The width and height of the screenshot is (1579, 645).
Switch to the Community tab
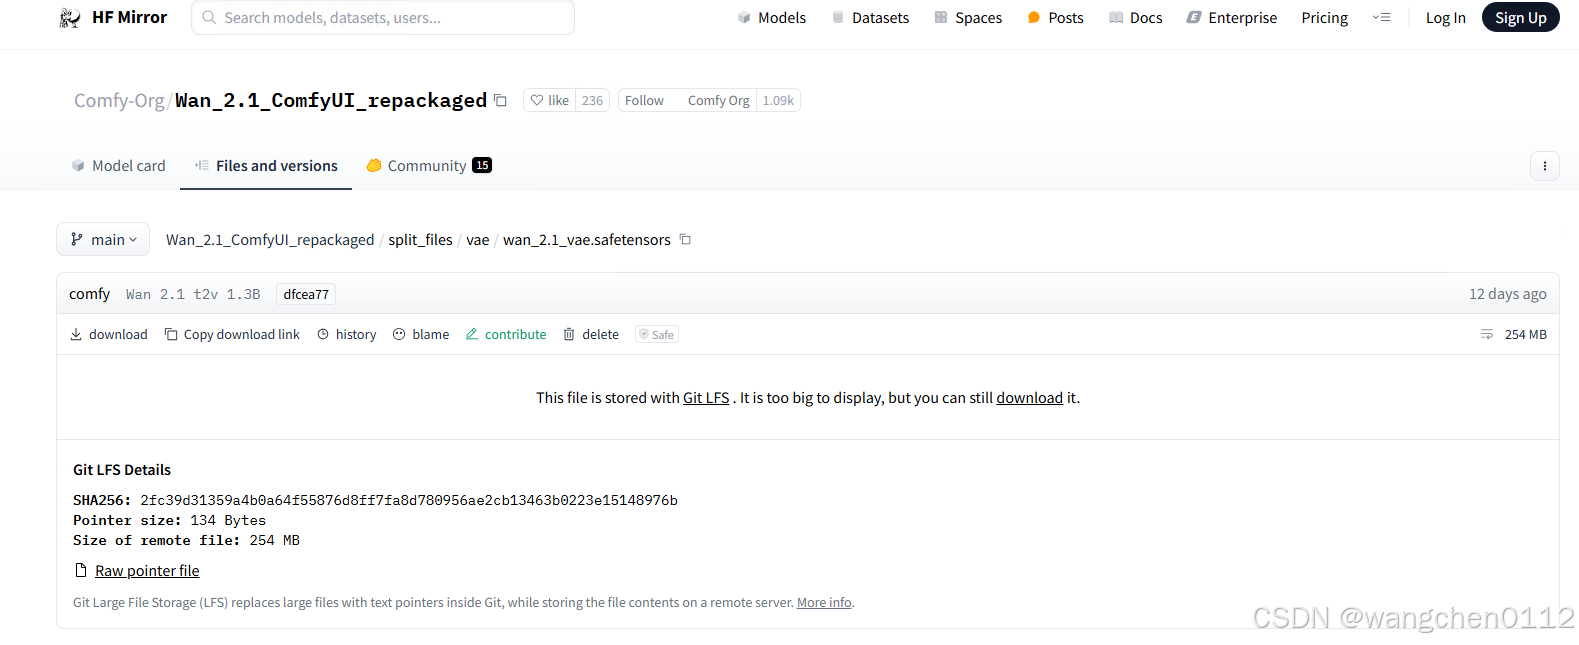pyautogui.click(x=429, y=166)
